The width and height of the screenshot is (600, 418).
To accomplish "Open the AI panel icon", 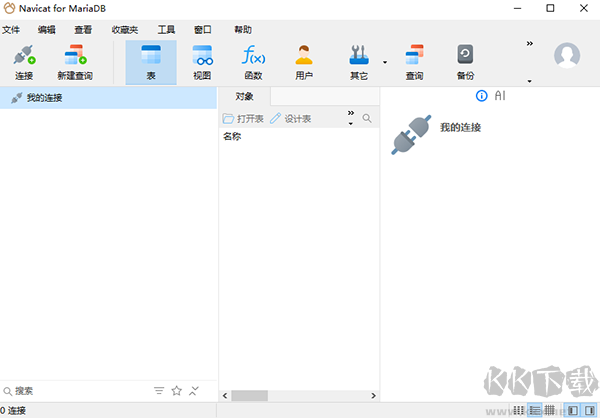I will point(500,96).
